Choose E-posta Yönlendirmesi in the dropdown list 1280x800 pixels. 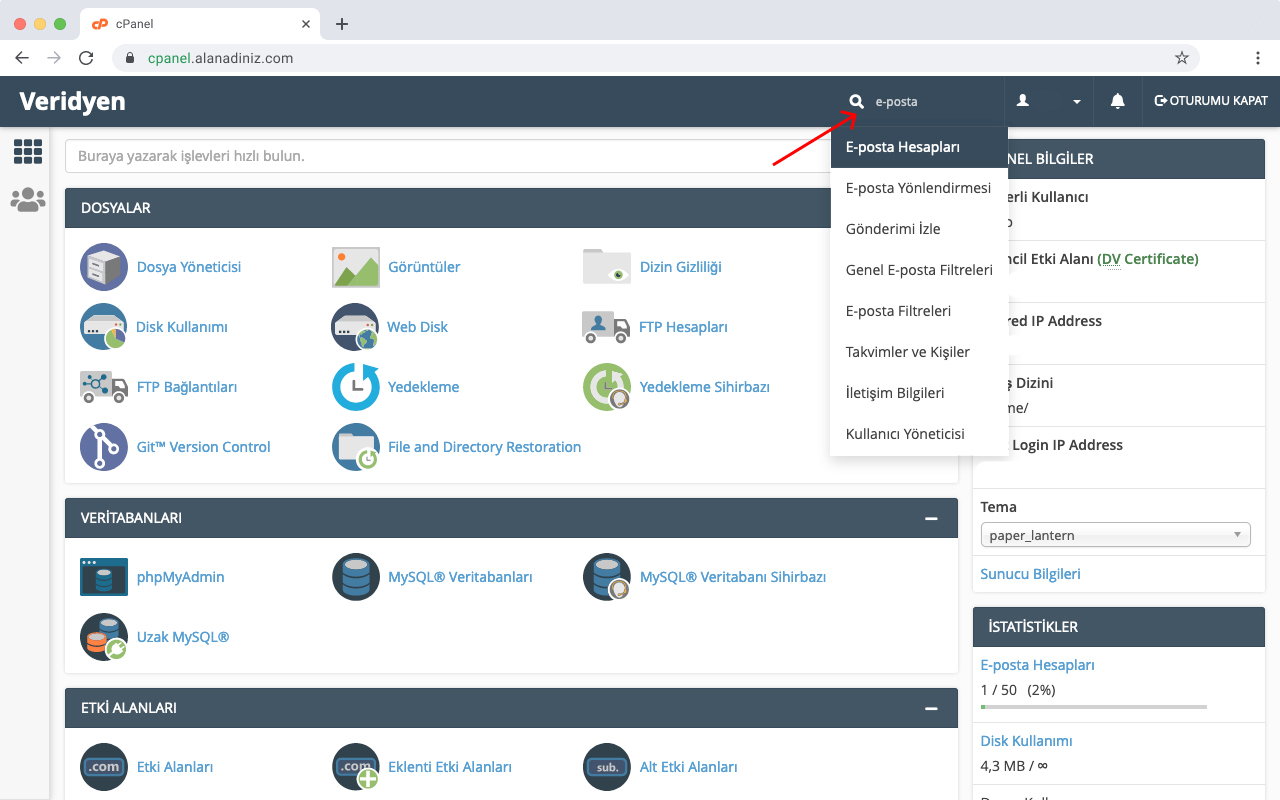click(918, 188)
